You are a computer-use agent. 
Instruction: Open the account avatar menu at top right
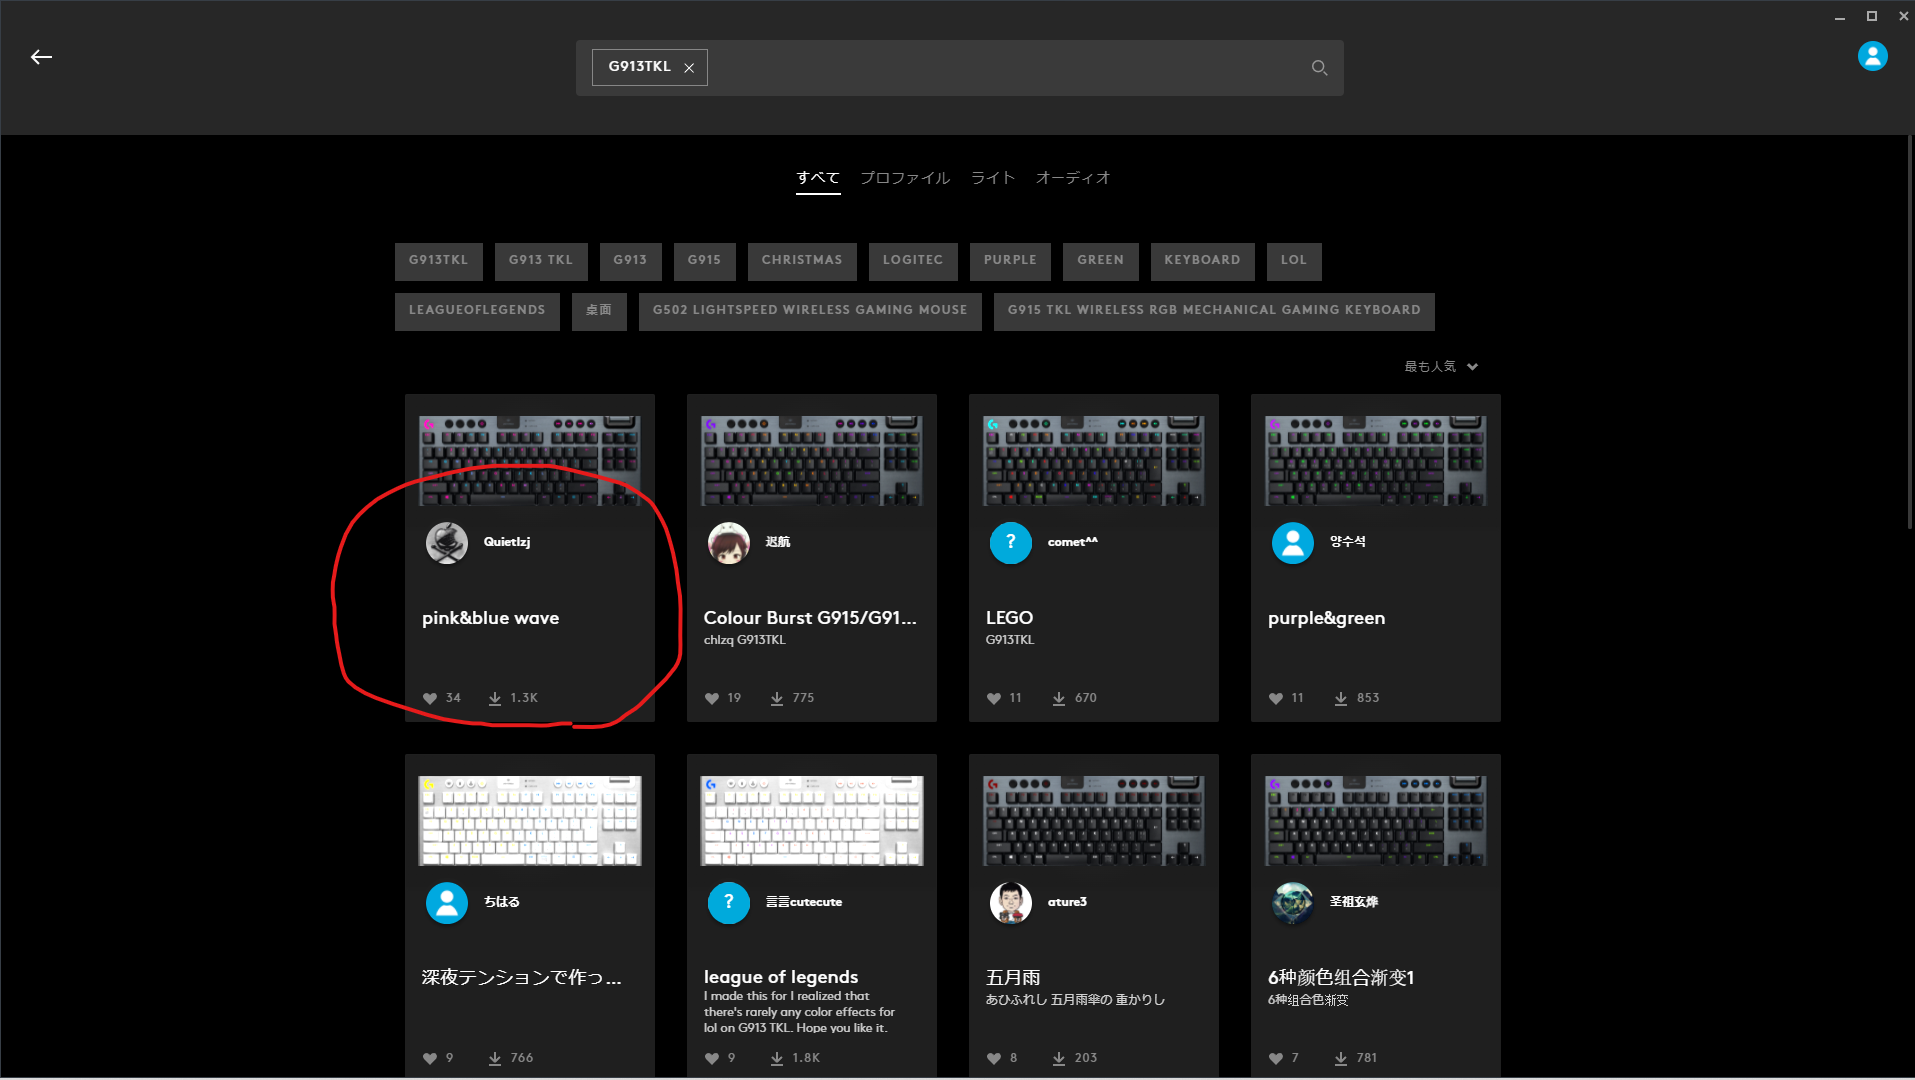click(x=1872, y=56)
